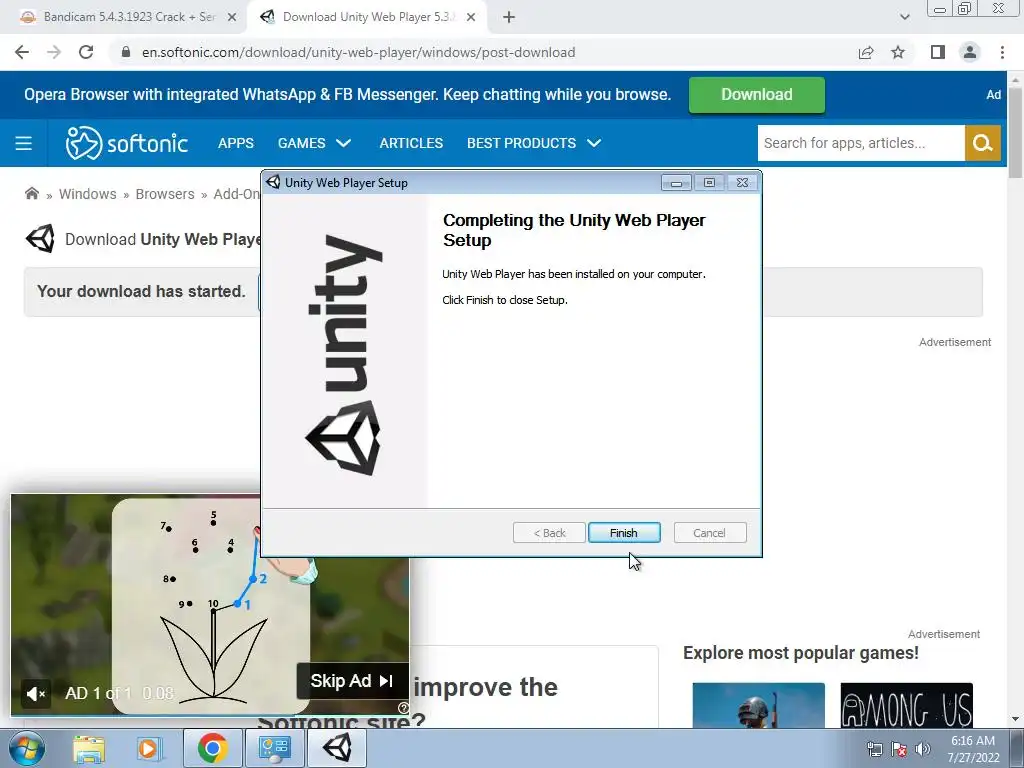
Task: Click the Unity logo beside page title
Action: pyautogui.click(x=40, y=239)
